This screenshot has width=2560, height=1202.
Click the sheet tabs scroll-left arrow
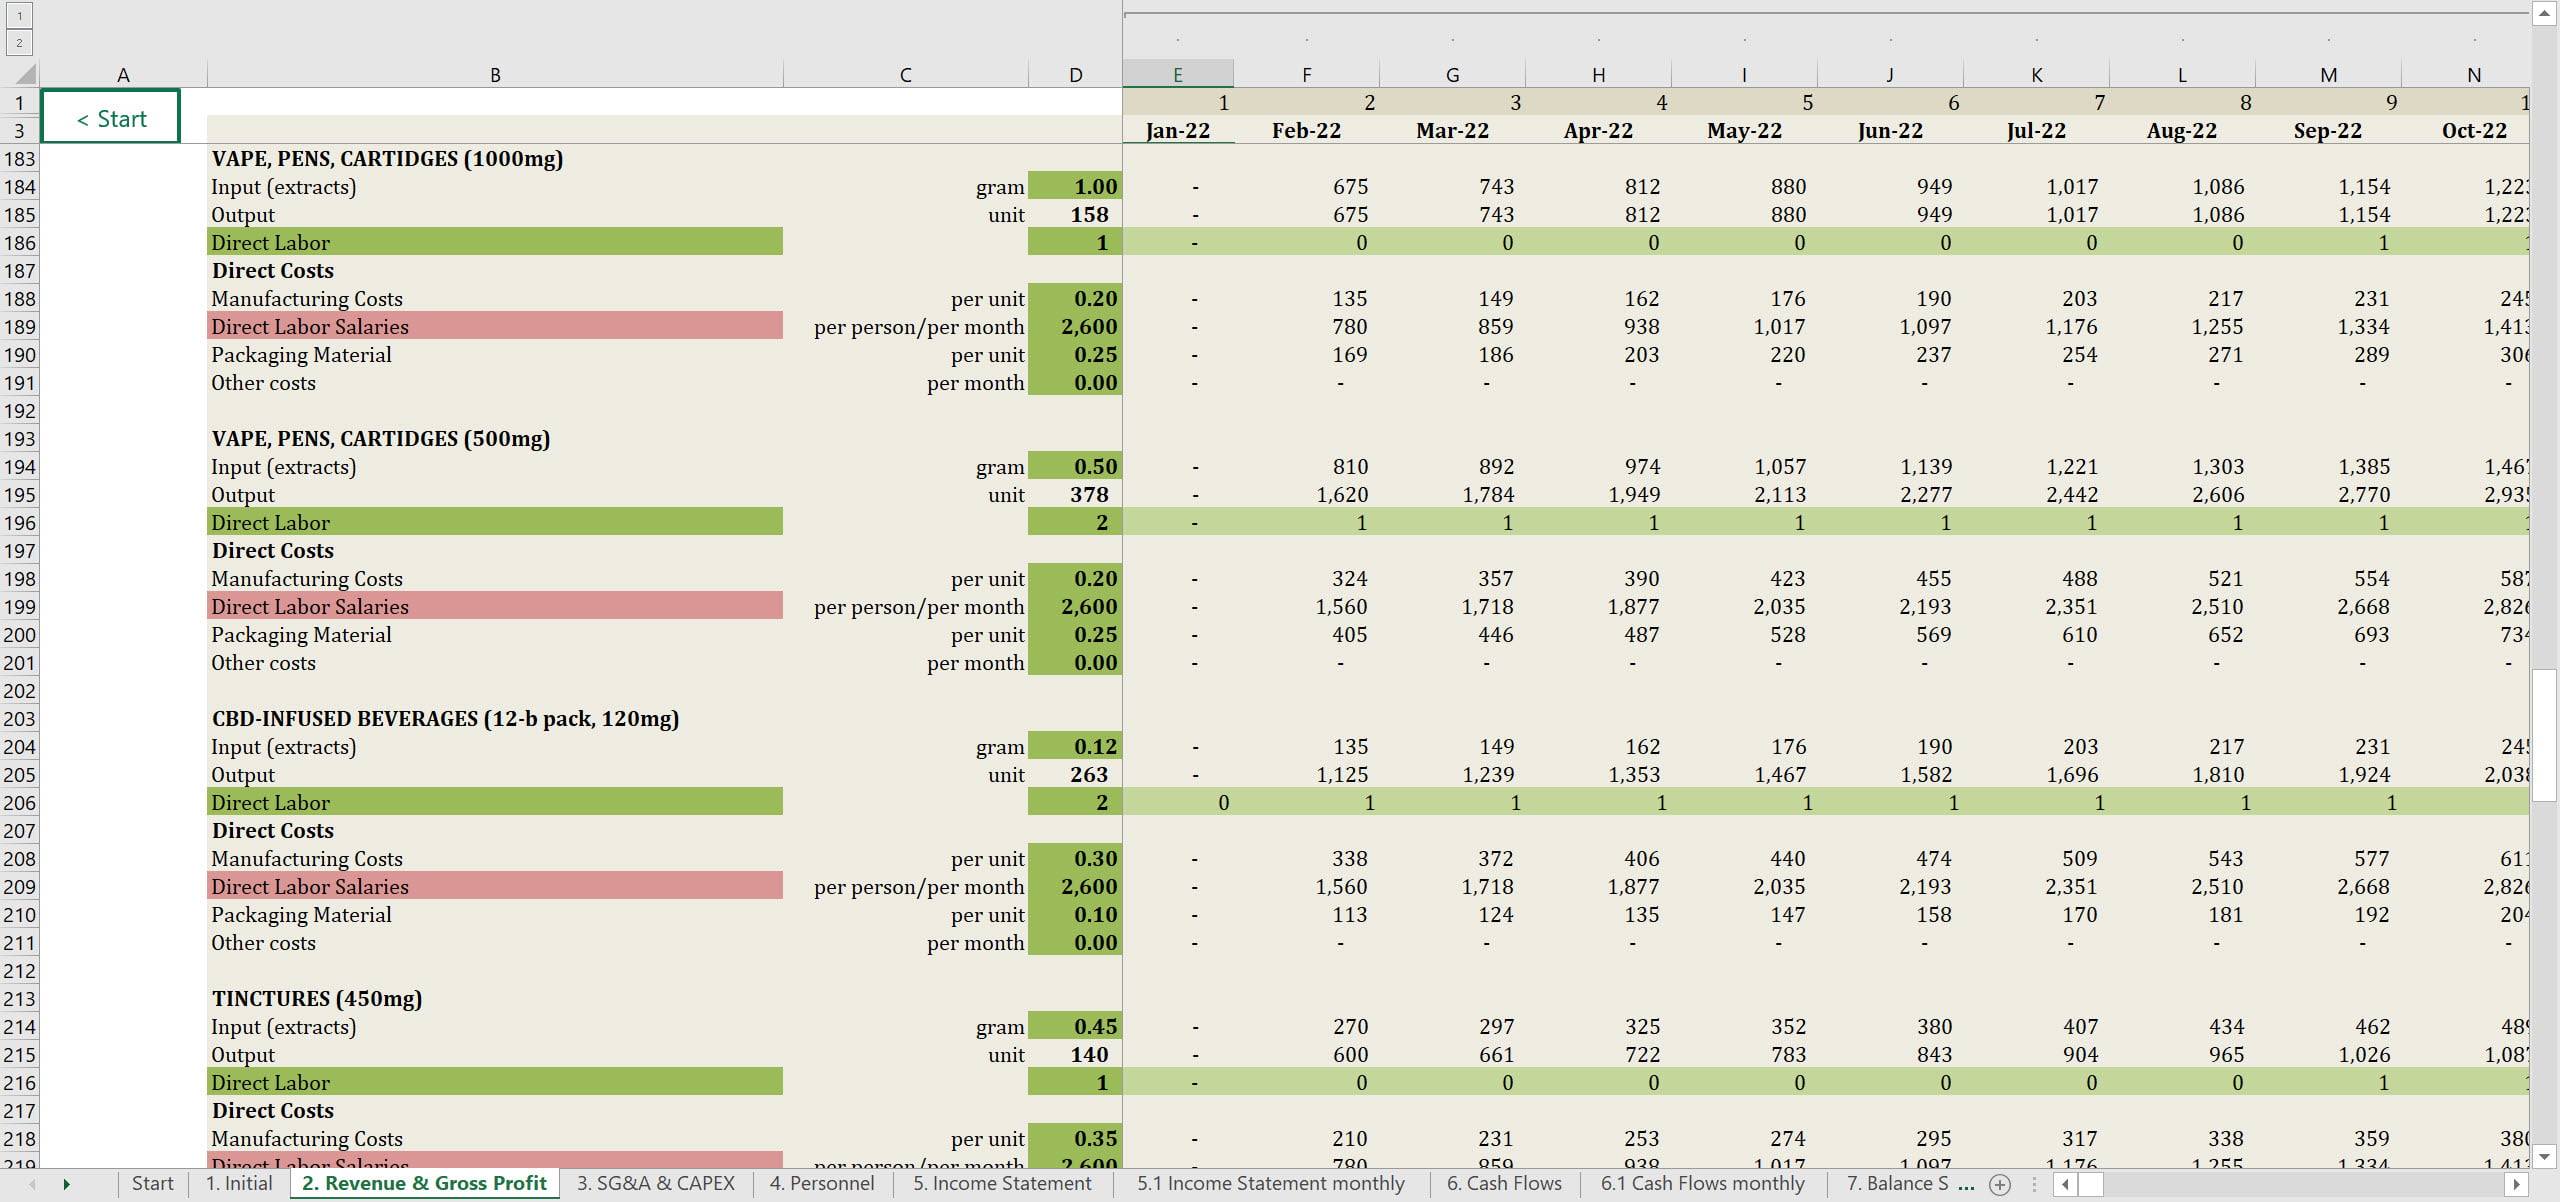[x=32, y=1184]
